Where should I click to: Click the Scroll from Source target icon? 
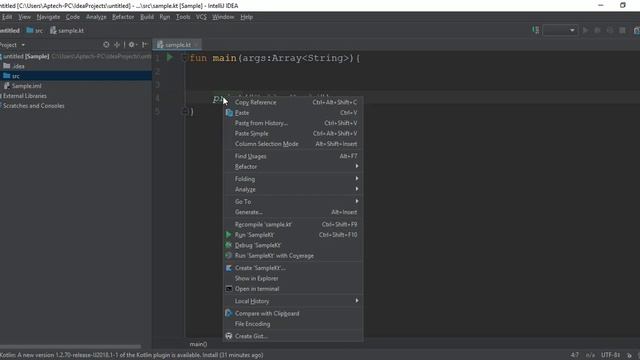[106, 44]
